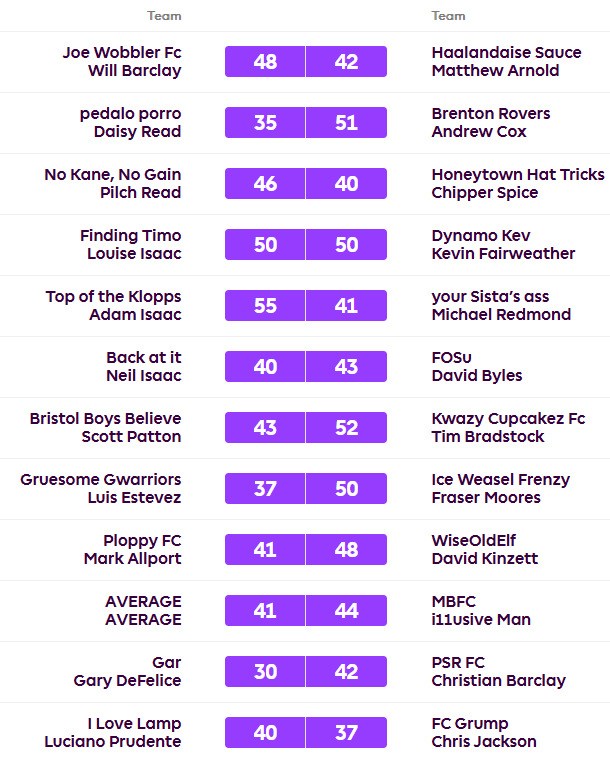Open PSR FC team by Christian Barclay

pyautogui.click(x=458, y=663)
